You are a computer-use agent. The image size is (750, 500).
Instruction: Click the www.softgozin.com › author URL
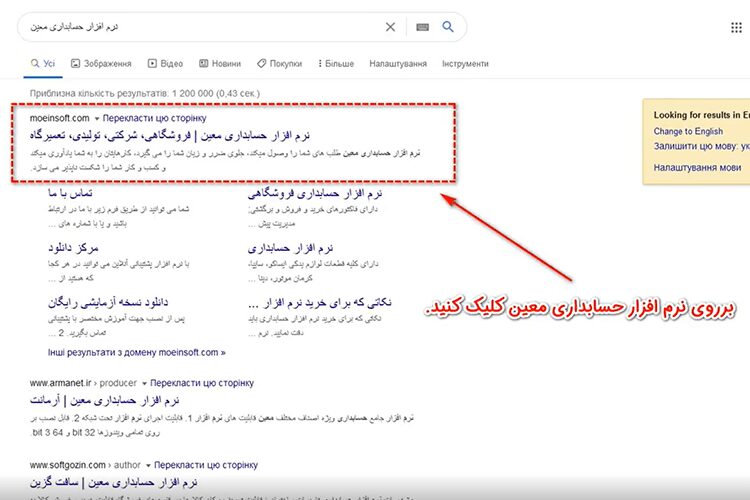coord(85,465)
